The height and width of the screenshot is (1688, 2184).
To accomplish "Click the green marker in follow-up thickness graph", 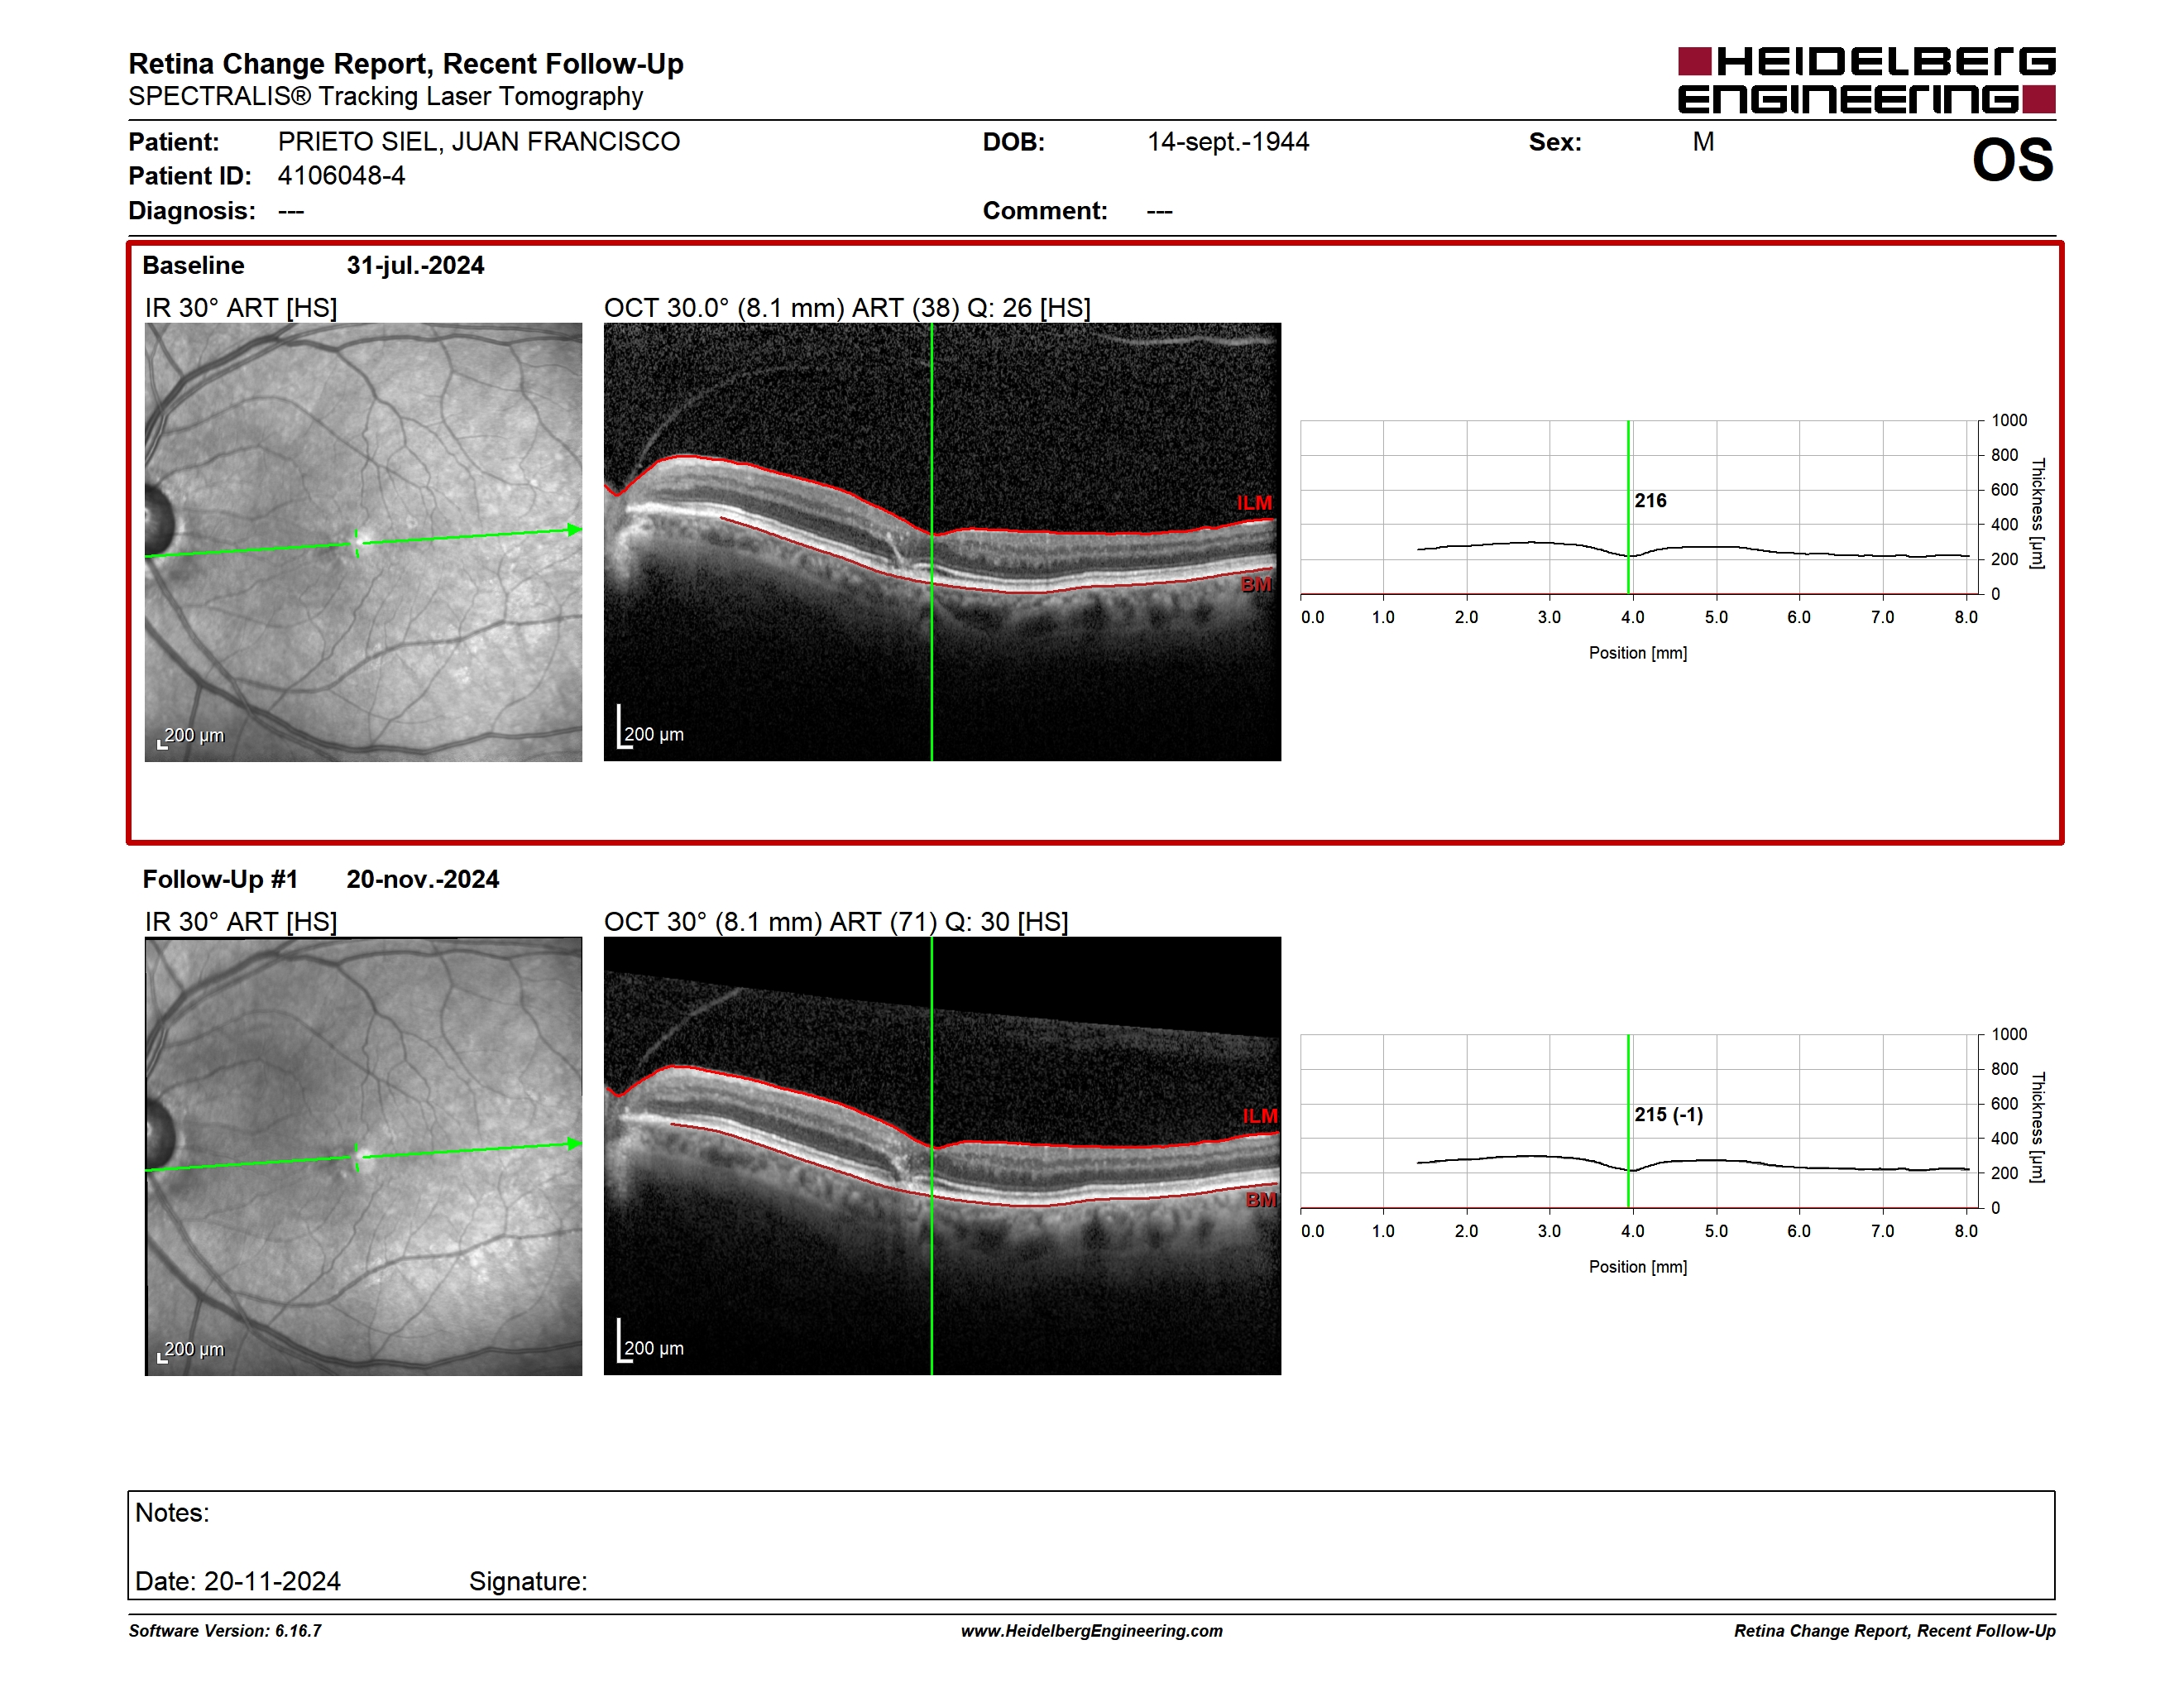I will tap(1628, 1121).
